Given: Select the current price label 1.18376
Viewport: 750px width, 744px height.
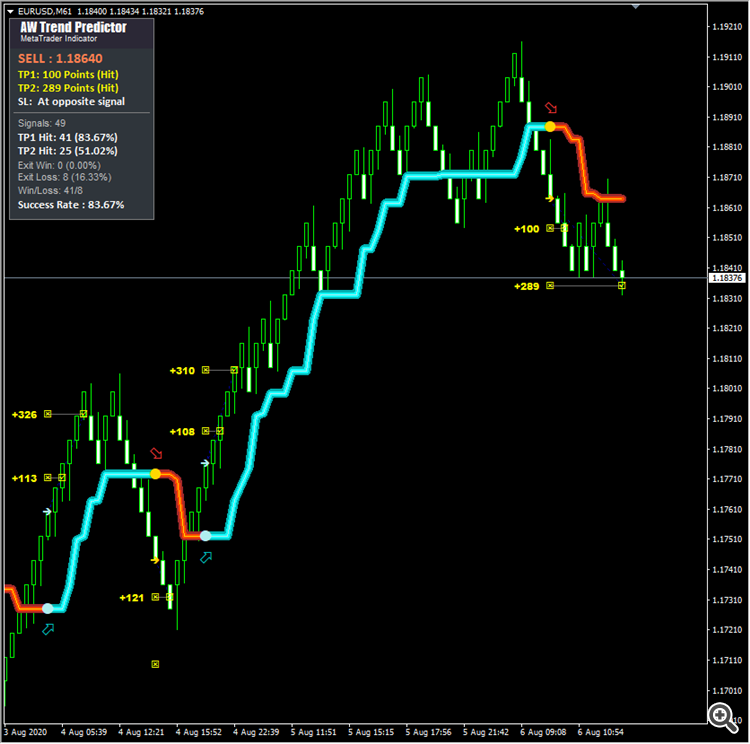Looking at the screenshot, I should [727, 278].
